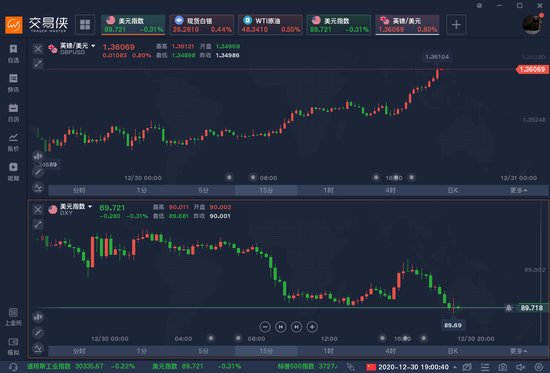
Task: Click the 1.36069 current price tag
Action: coord(532,69)
